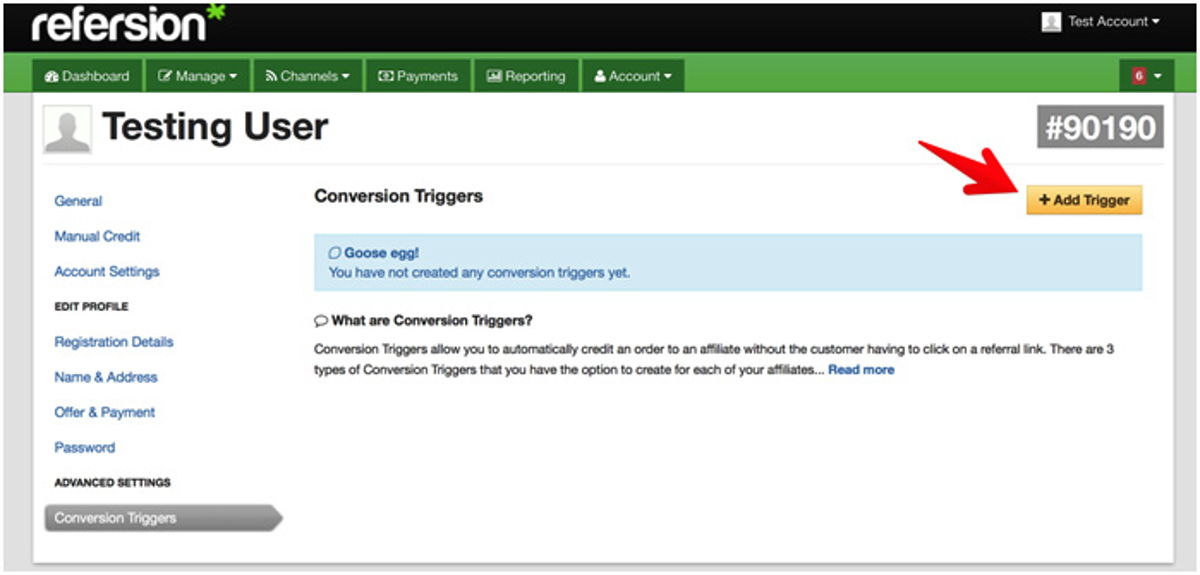The height and width of the screenshot is (575, 1200).
Task: Open the Password section
Action: coord(85,447)
